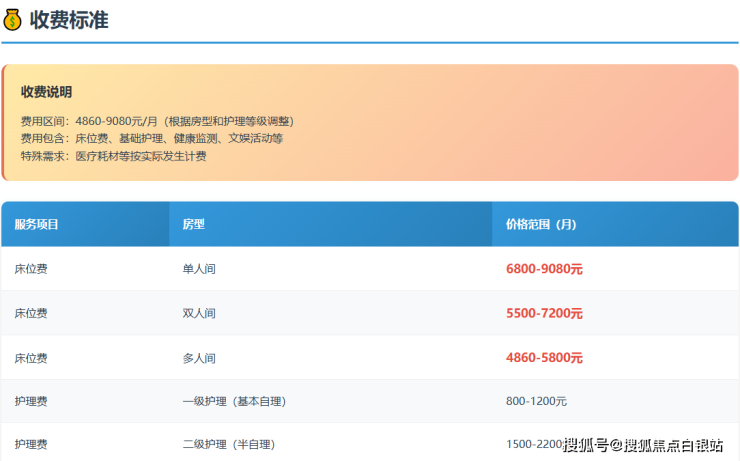The image size is (740, 461).
Task: Select the 单人间 room type cell
Action: [x=198, y=269]
